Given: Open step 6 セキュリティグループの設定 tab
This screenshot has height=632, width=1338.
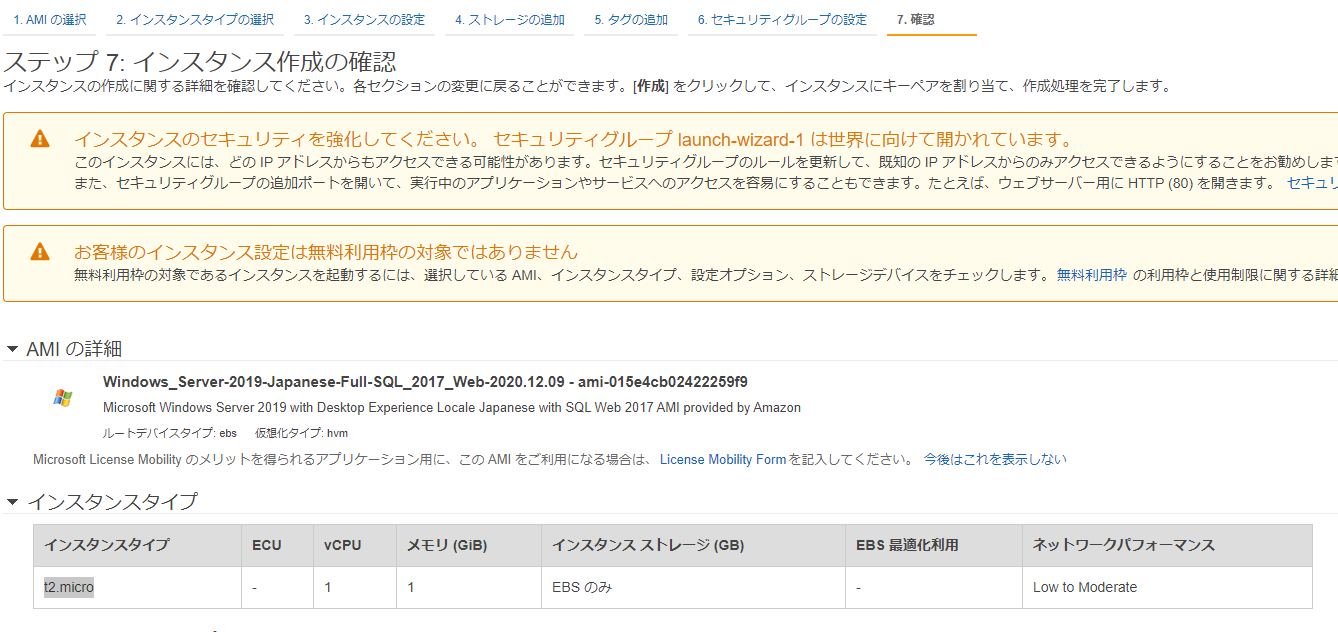Looking at the screenshot, I should 782,19.
